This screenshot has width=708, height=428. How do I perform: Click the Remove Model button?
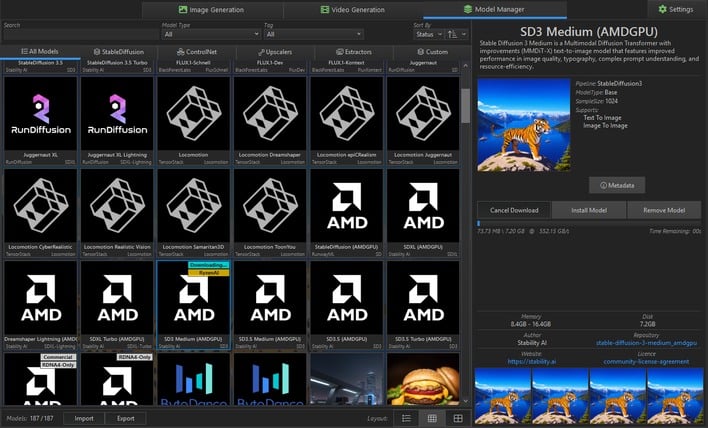(664, 210)
